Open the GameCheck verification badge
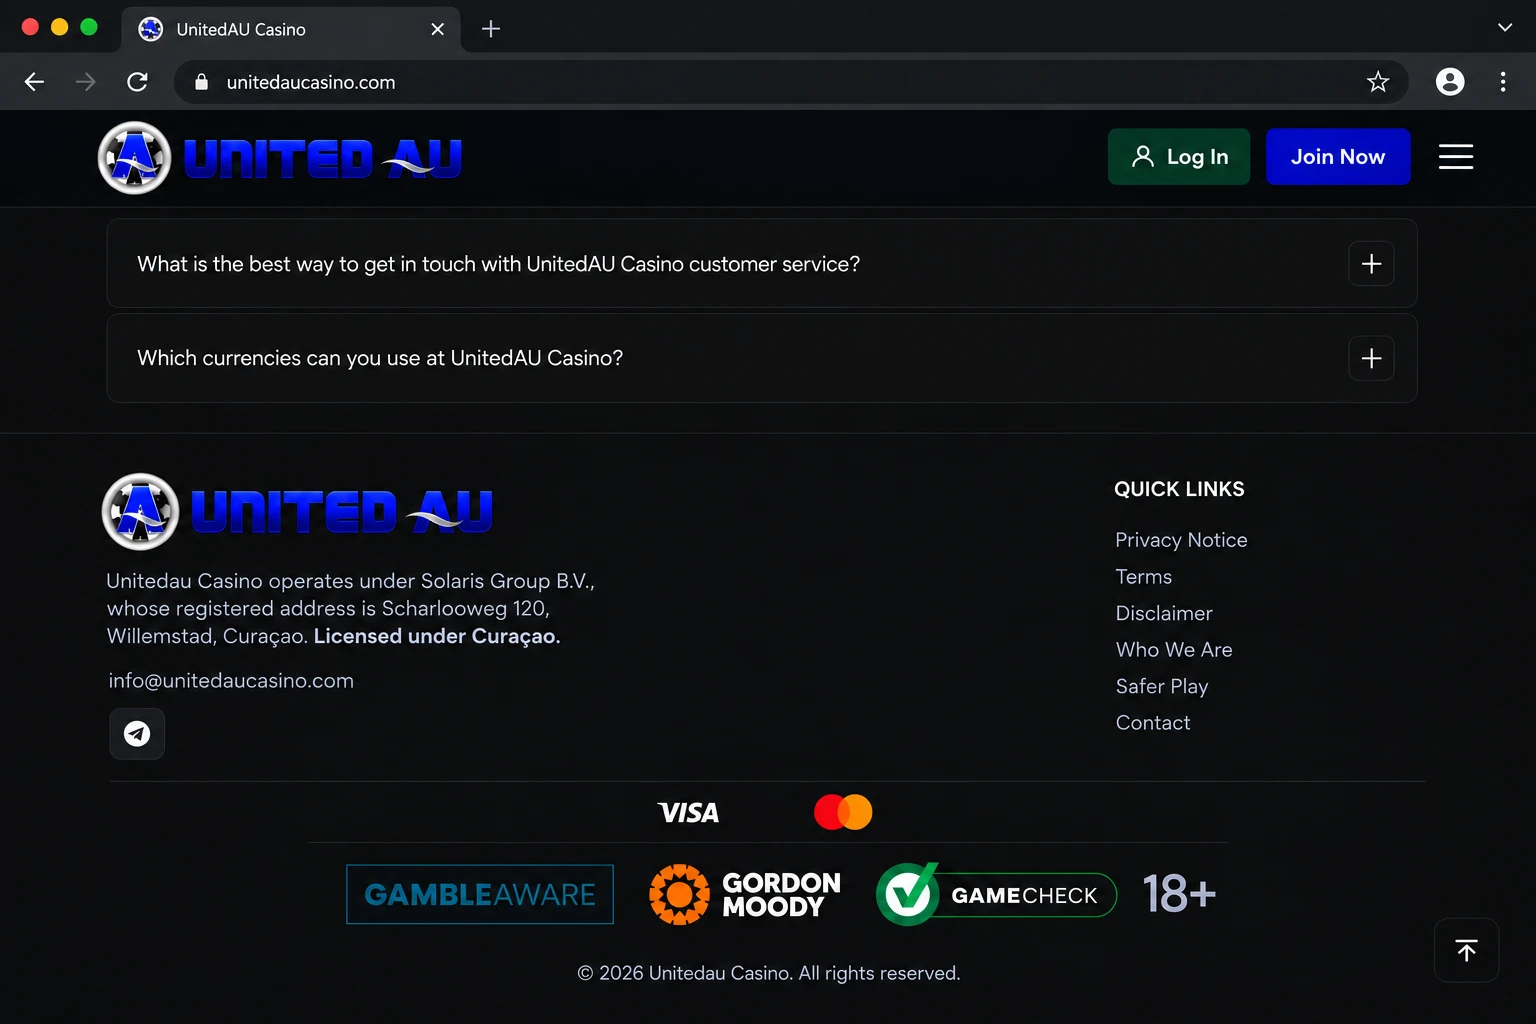 [996, 894]
